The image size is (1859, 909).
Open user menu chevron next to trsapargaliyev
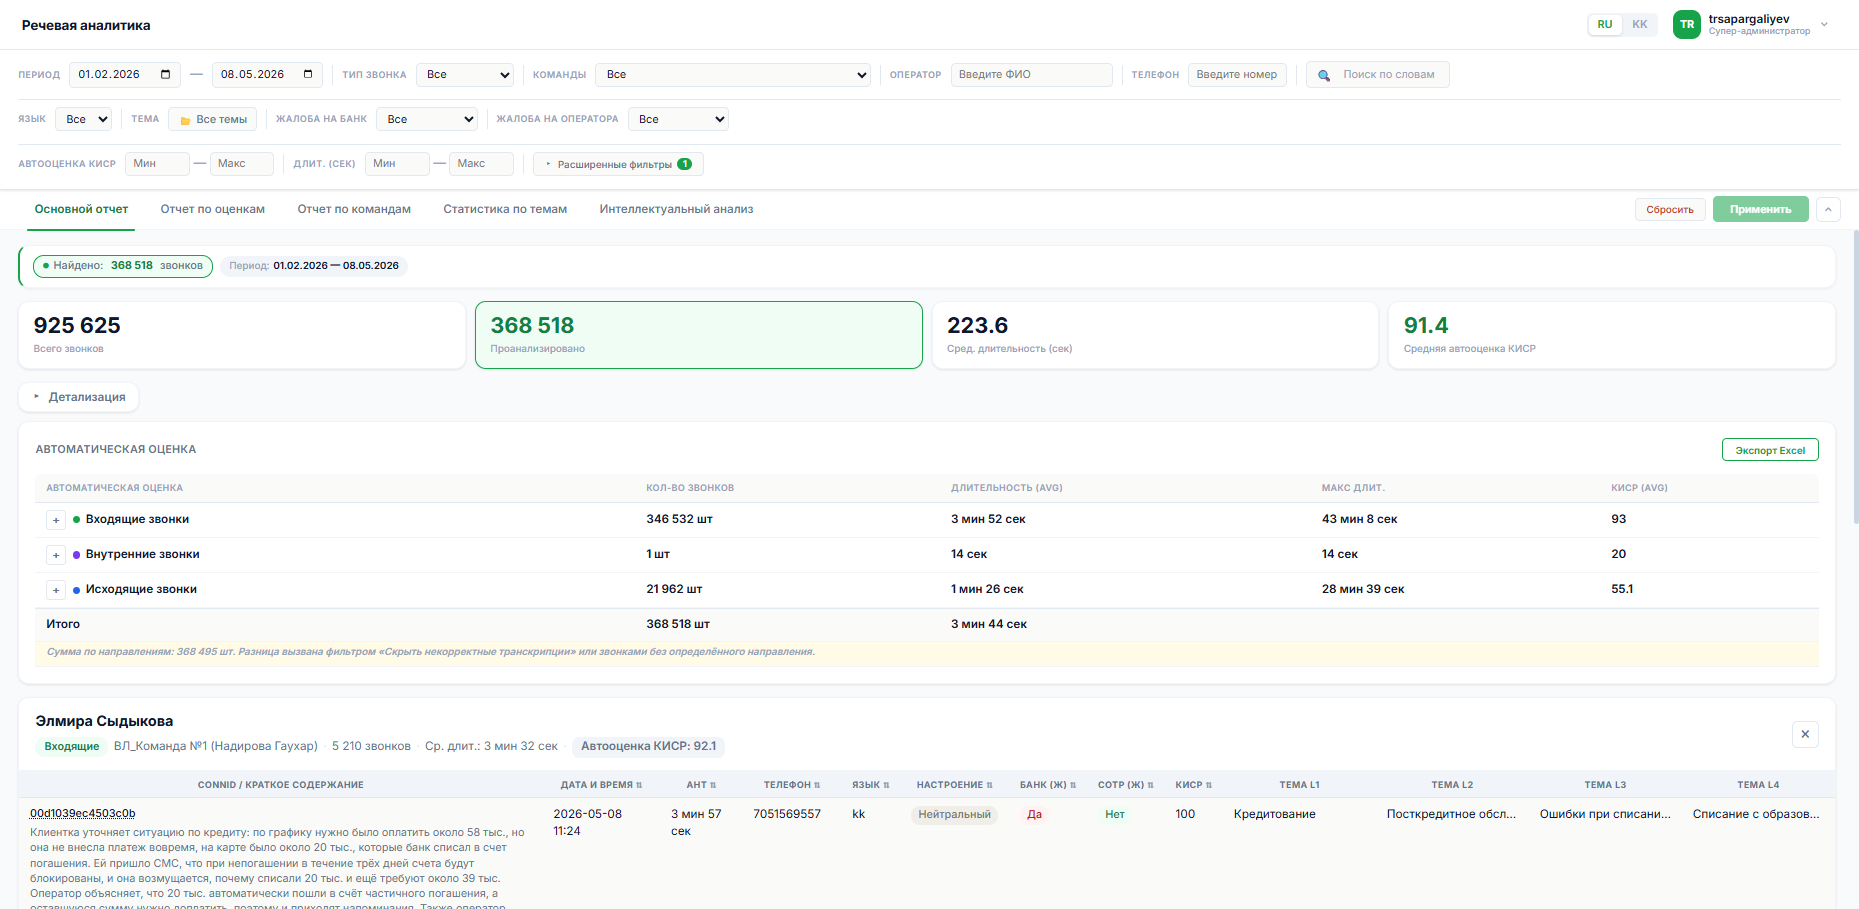pos(1824,25)
